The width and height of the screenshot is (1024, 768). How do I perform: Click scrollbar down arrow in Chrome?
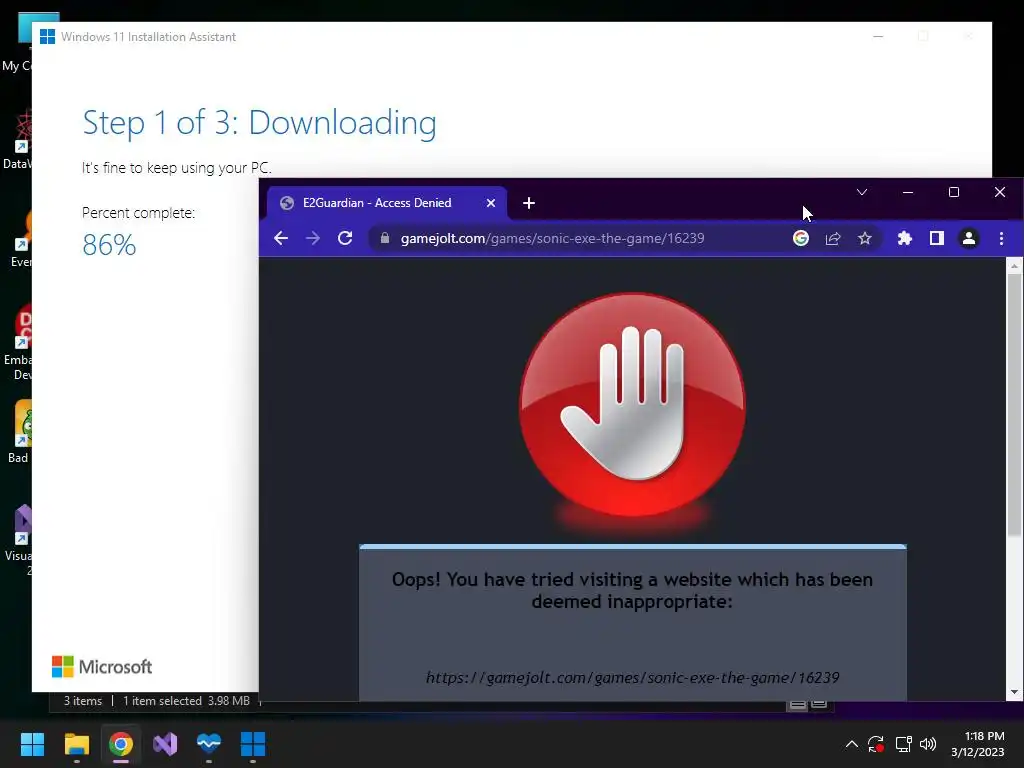[x=1014, y=692]
